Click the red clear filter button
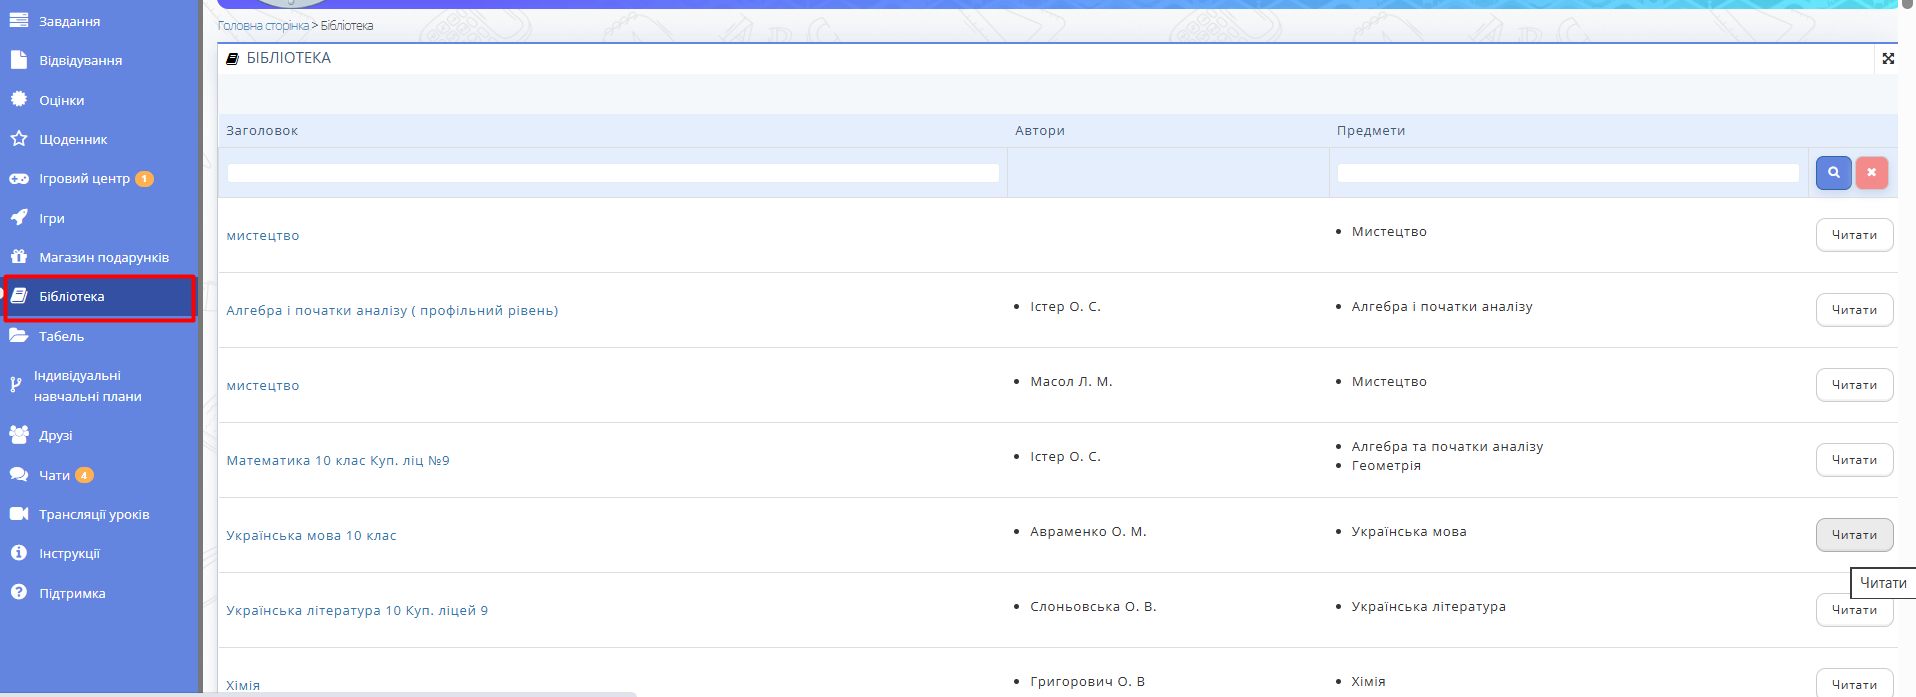Image resolution: width=1916 pixels, height=697 pixels. click(1871, 173)
